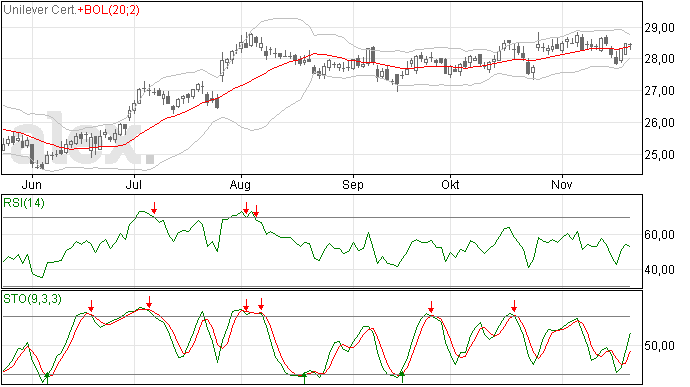
Task: Click the Okt month label
Action: (450, 184)
